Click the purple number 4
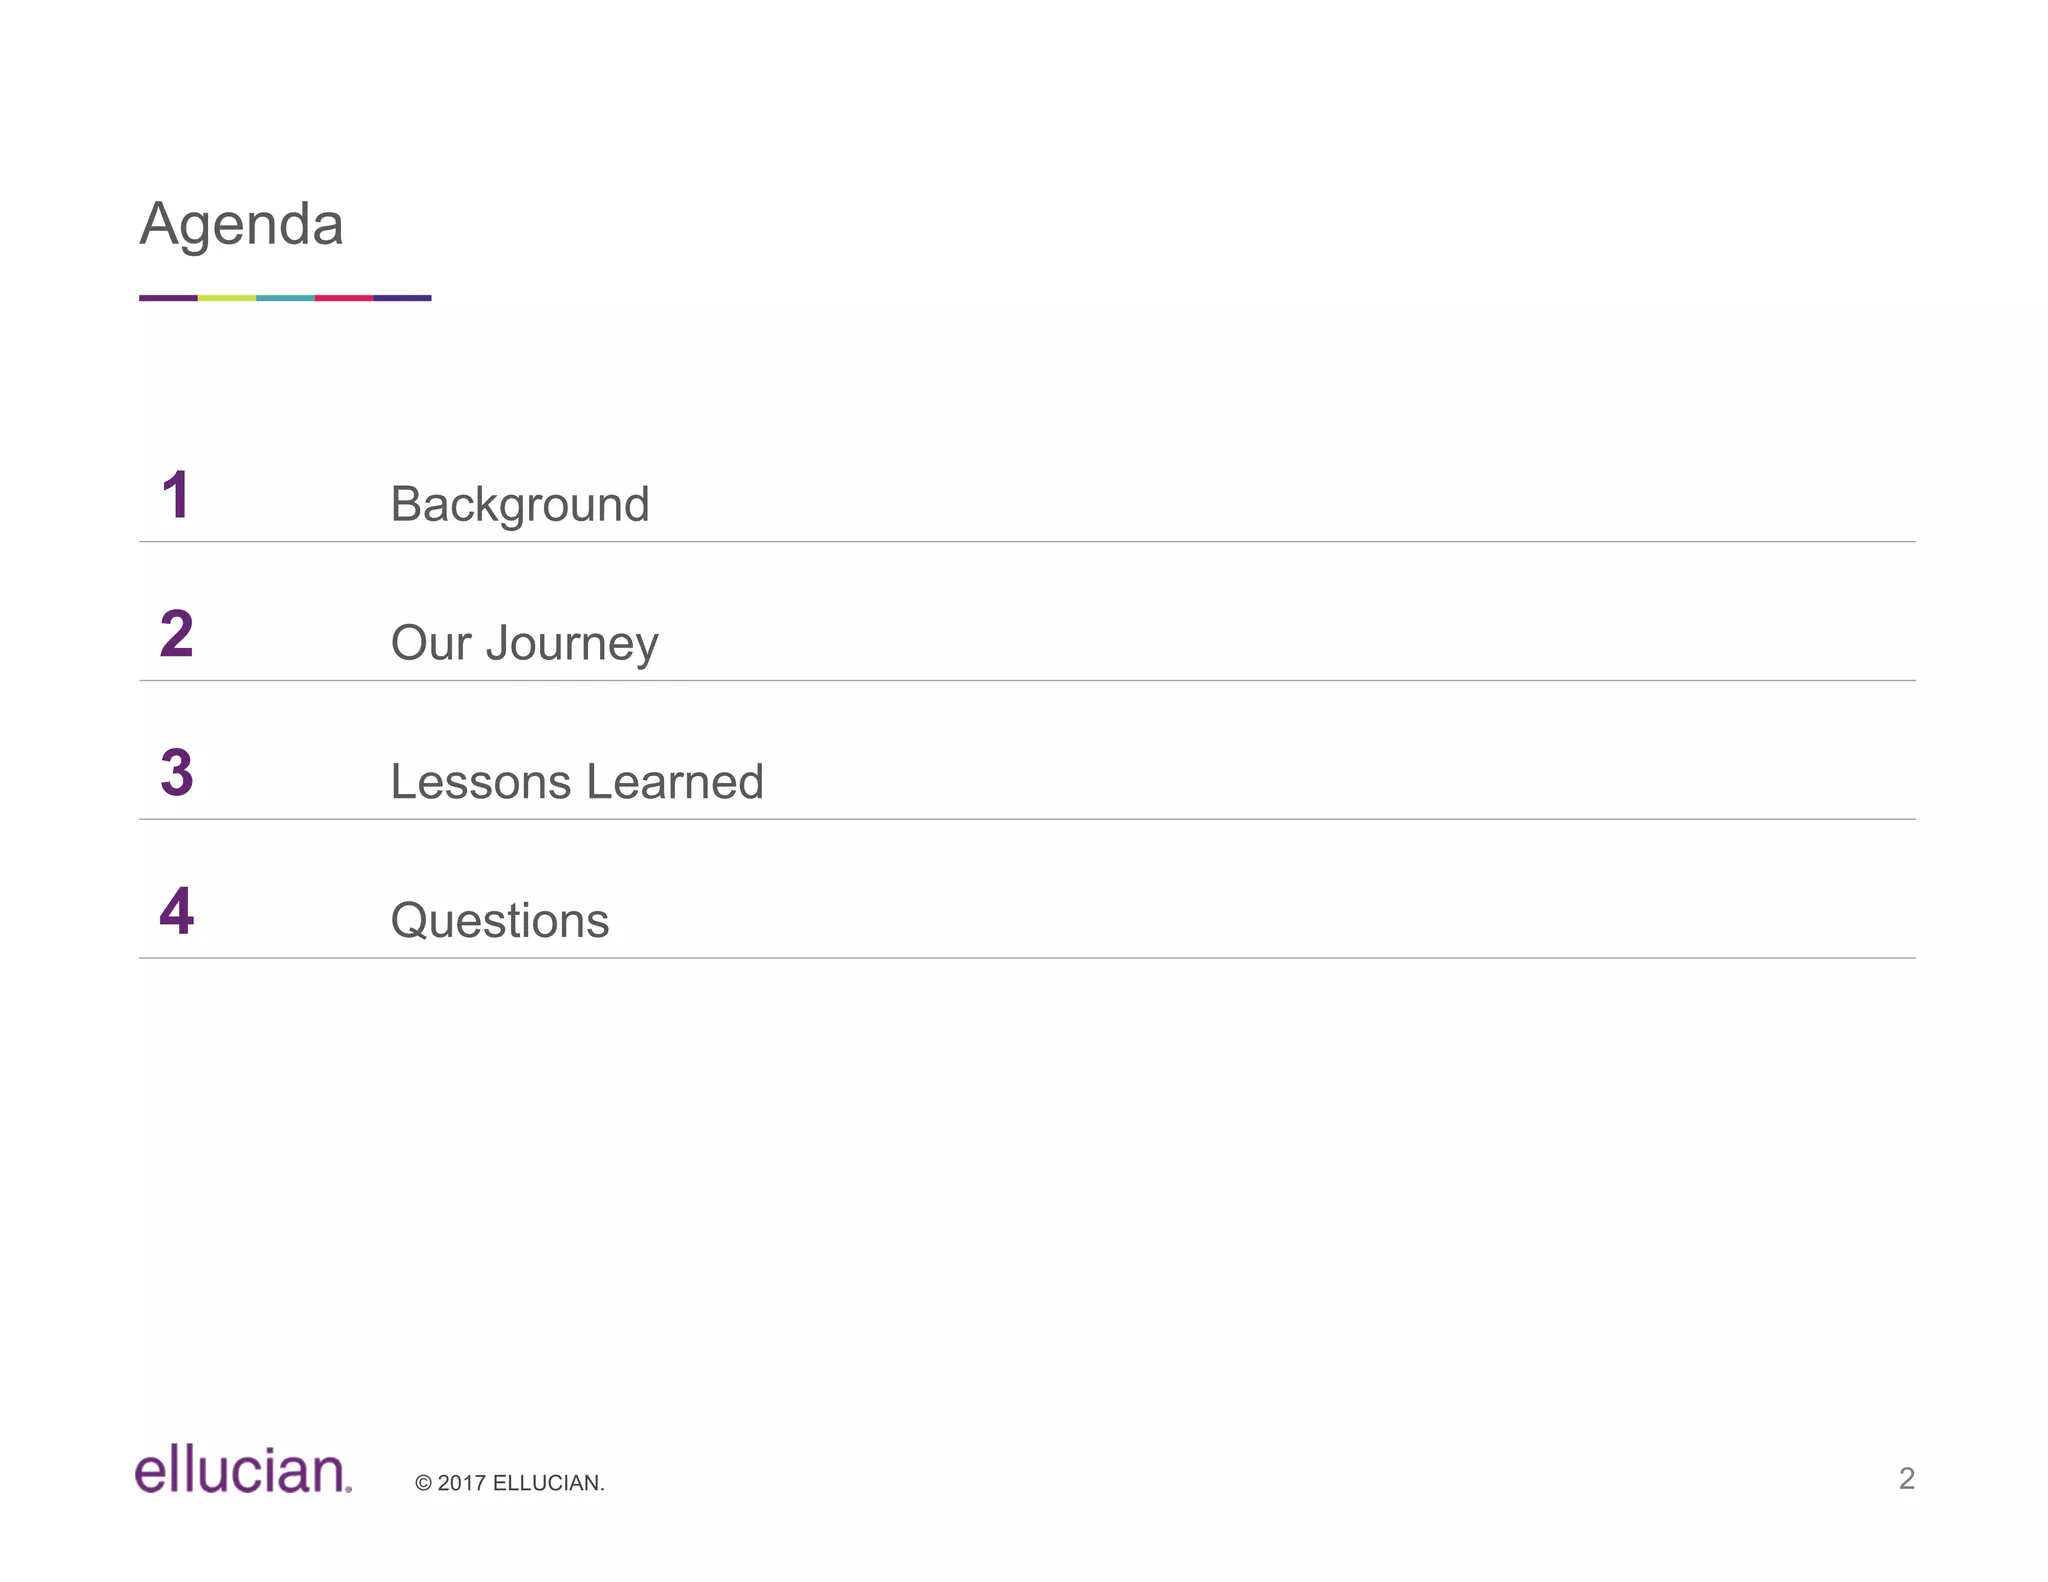The width and height of the screenshot is (2048, 1582). 176,911
